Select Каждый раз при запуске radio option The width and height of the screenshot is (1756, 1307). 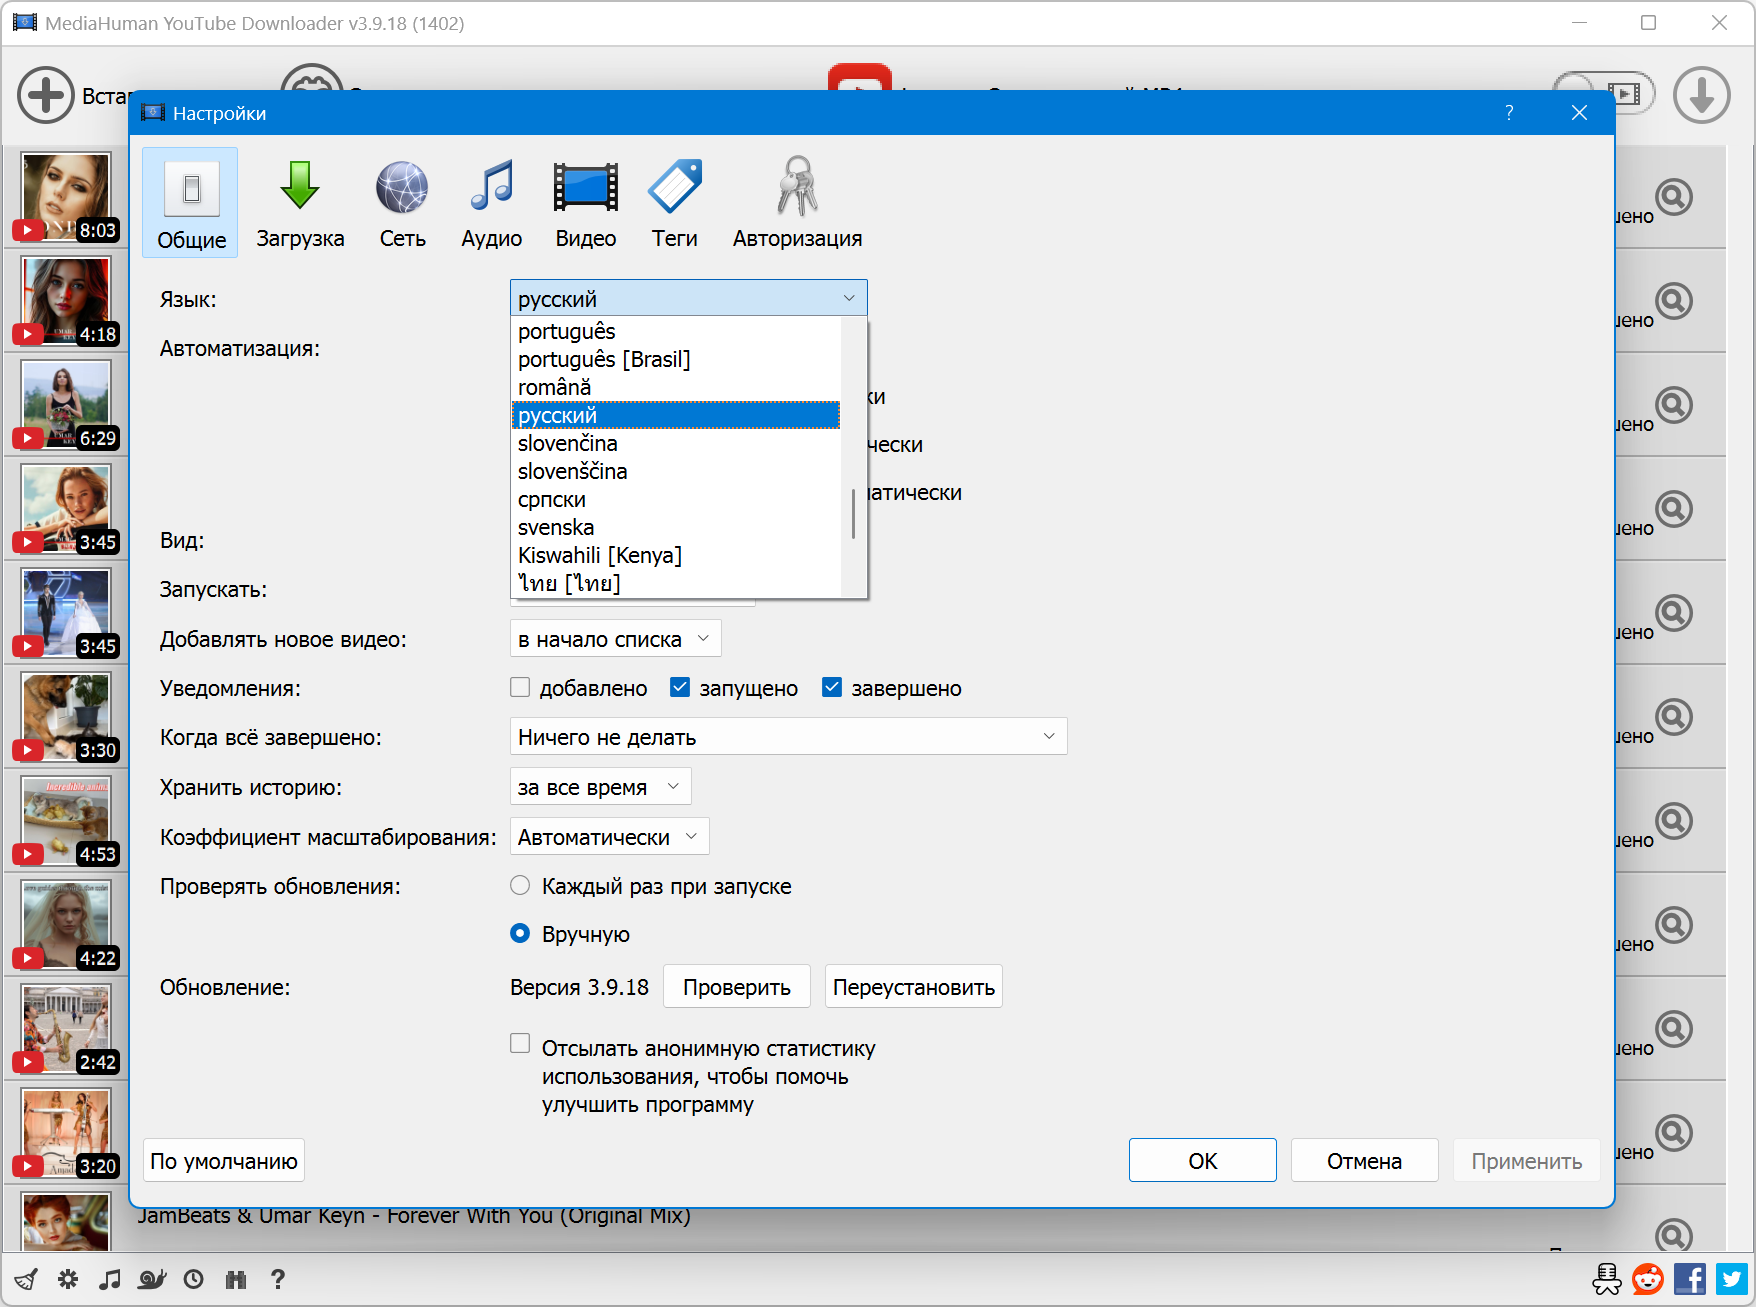(520, 886)
